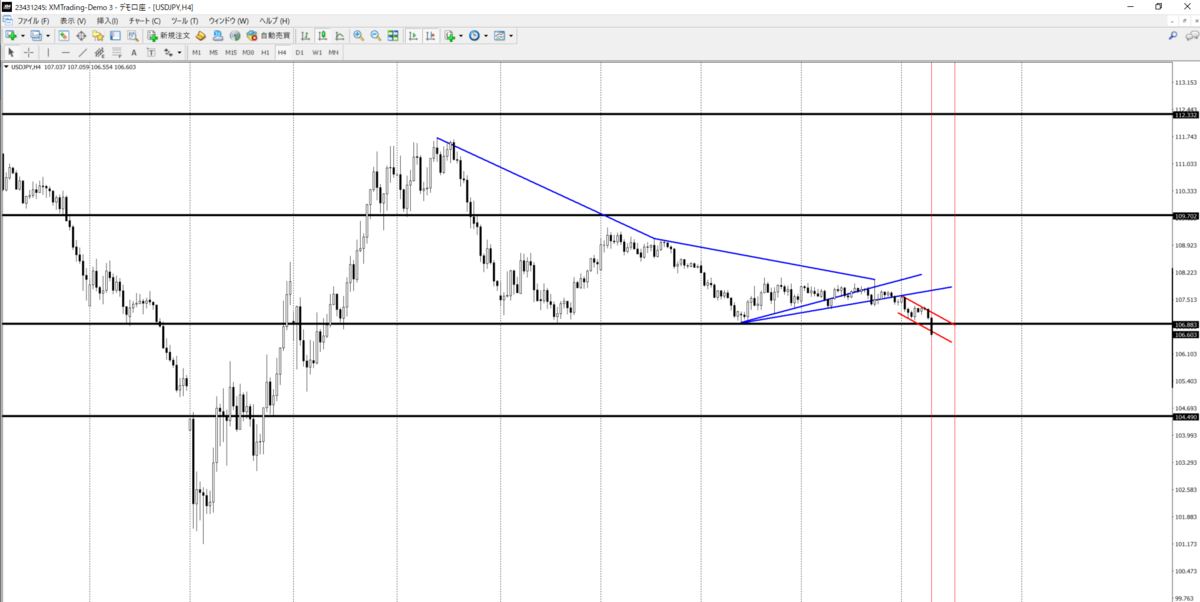Switch to the MN timeframe button
The height and width of the screenshot is (602, 1200).
coord(333,52)
